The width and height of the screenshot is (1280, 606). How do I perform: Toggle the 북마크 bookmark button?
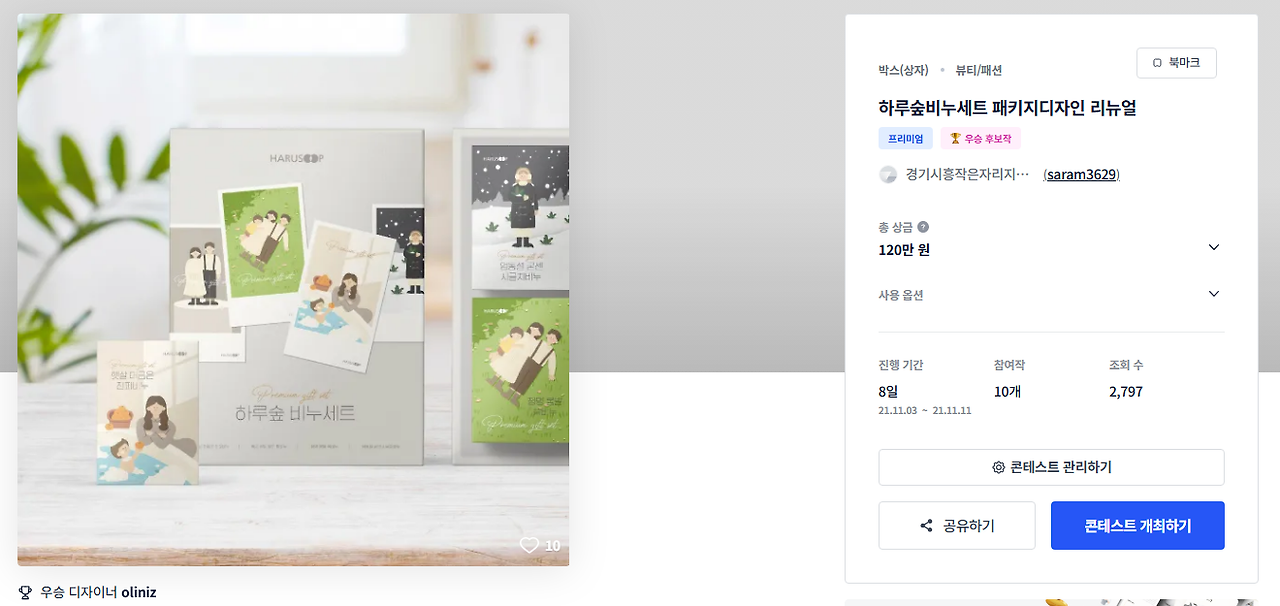click(1176, 63)
